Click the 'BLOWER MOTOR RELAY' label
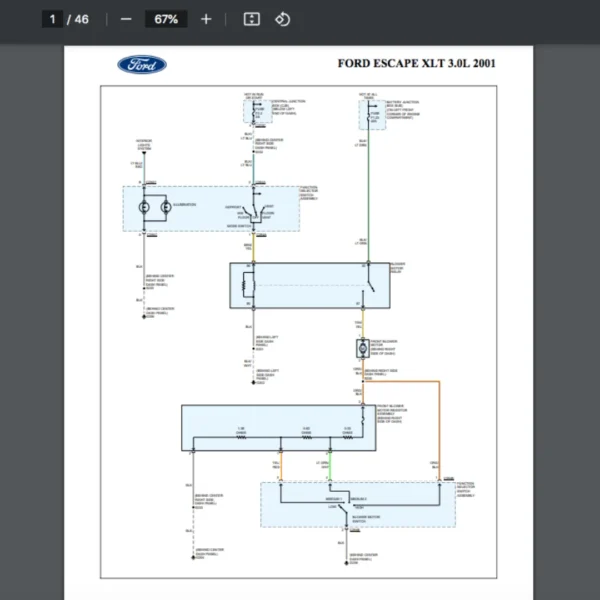600x600 pixels. [398, 268]
